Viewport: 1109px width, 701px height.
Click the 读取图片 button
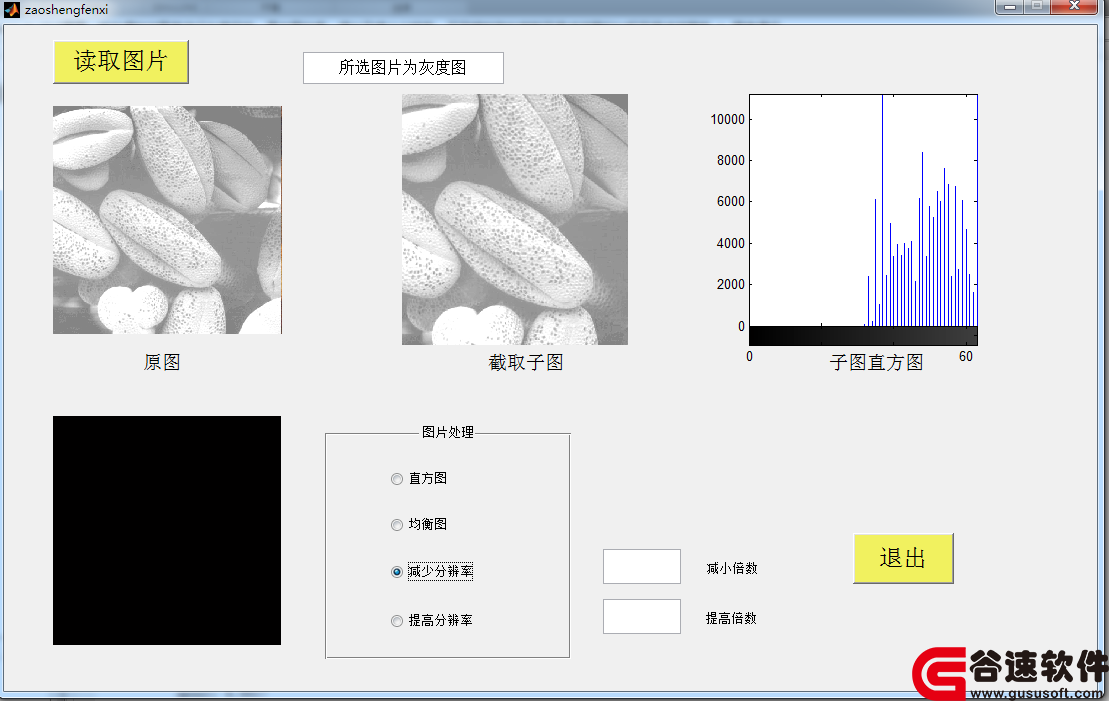click(x=121, y=62)
